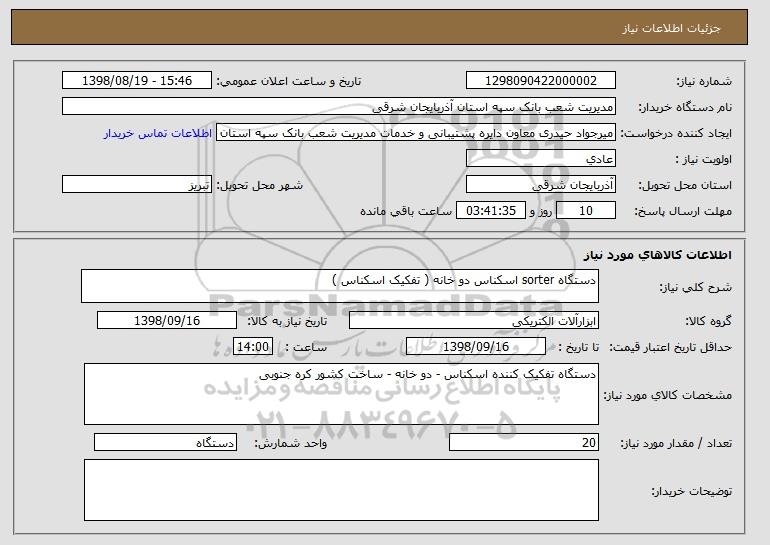This screenshot has width=770, height=545.
Task: Select the goods need date field 1398/09/16
Action: click(167, 321)
